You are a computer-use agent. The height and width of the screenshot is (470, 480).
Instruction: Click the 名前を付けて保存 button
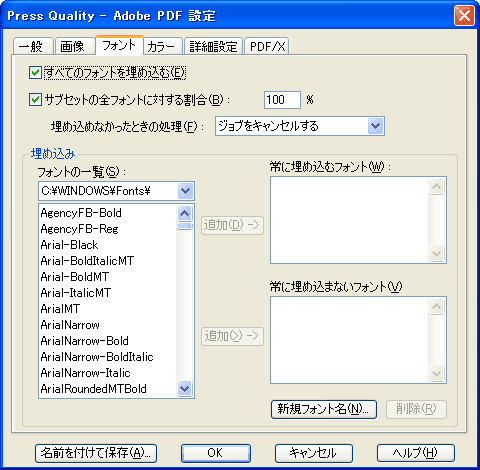click(96, 453)
